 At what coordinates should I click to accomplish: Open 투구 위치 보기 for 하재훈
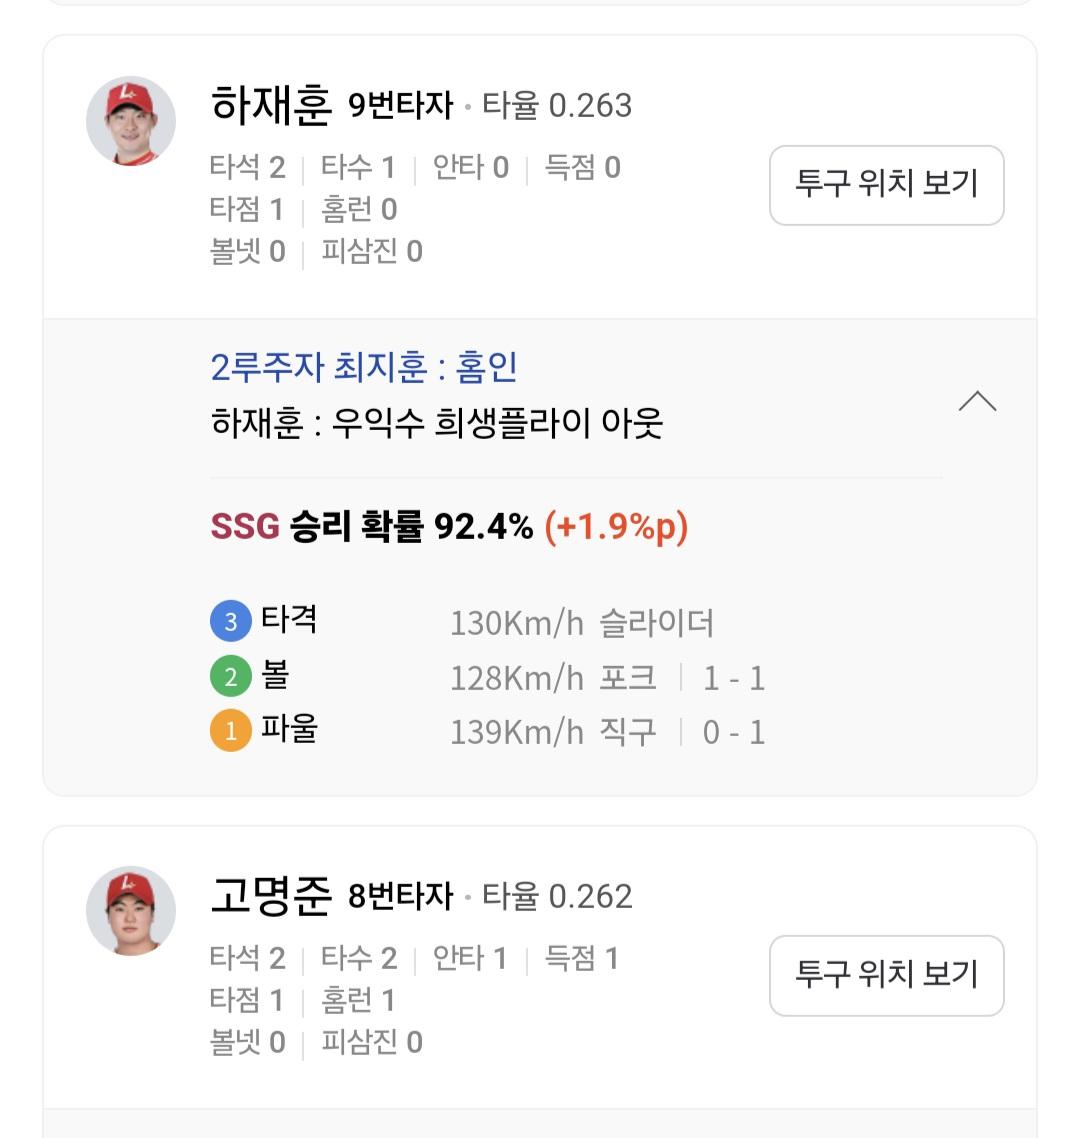pos(886,185)
